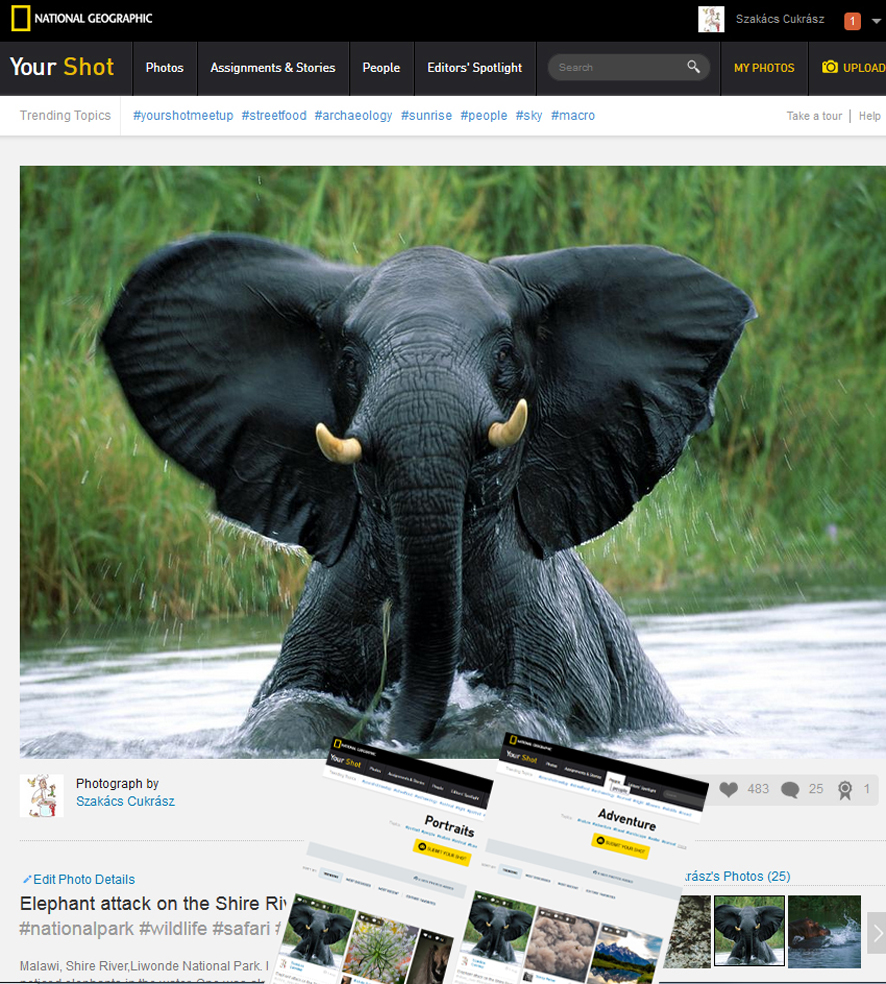Open the orange notification badge
This screenshot has width=886, height=984.
click(x=852, y=21)
